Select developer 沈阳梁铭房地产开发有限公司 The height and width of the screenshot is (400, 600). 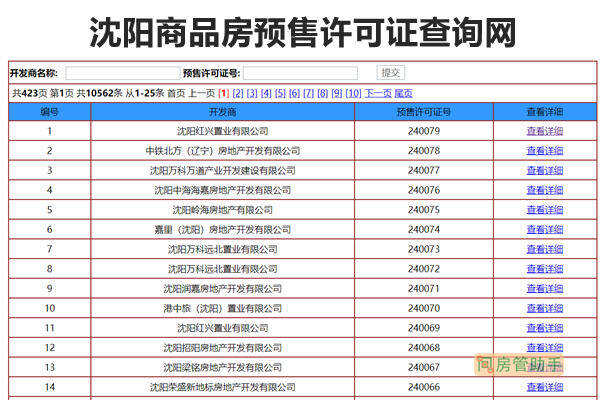[223, 367]
